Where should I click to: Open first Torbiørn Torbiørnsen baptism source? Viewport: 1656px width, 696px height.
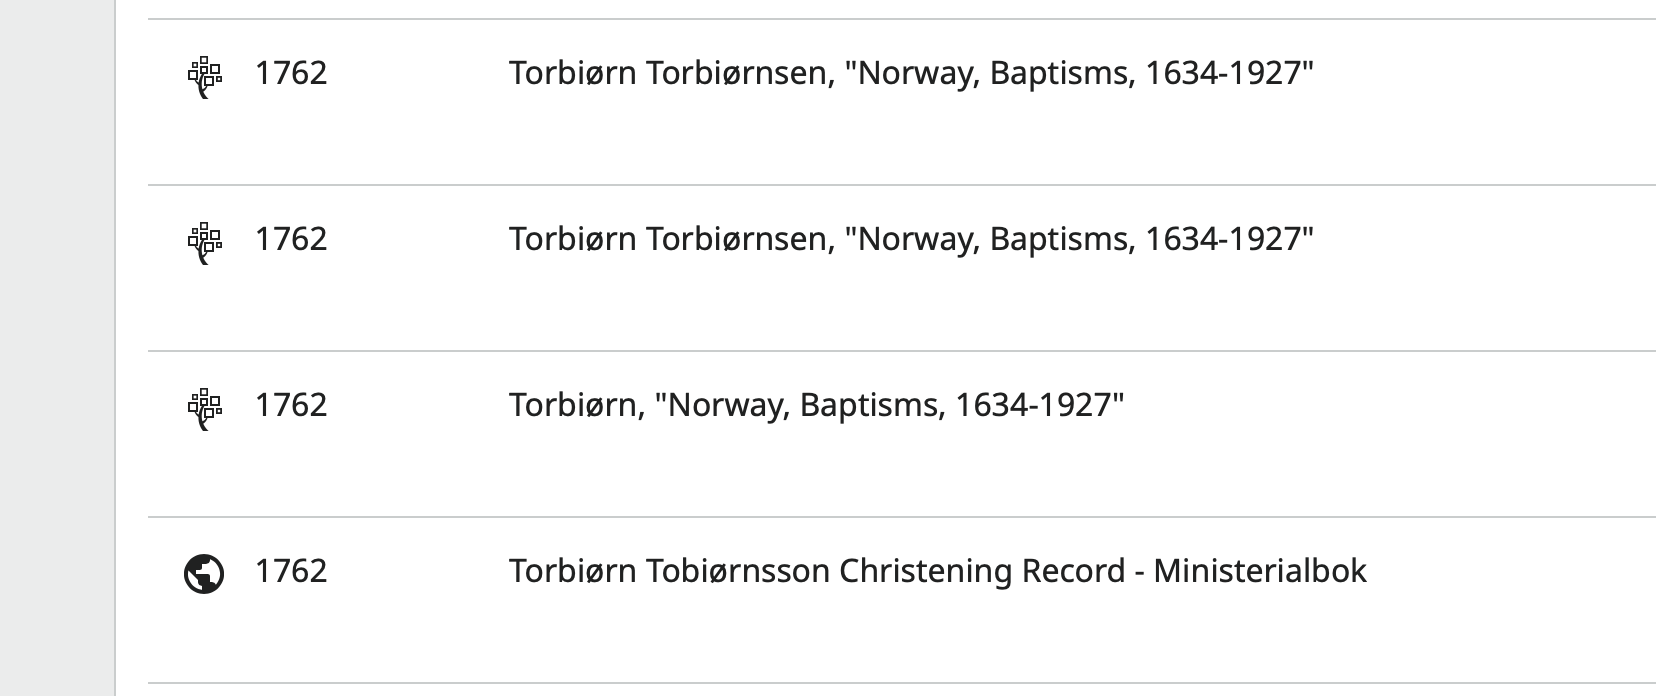click(910, 73)
